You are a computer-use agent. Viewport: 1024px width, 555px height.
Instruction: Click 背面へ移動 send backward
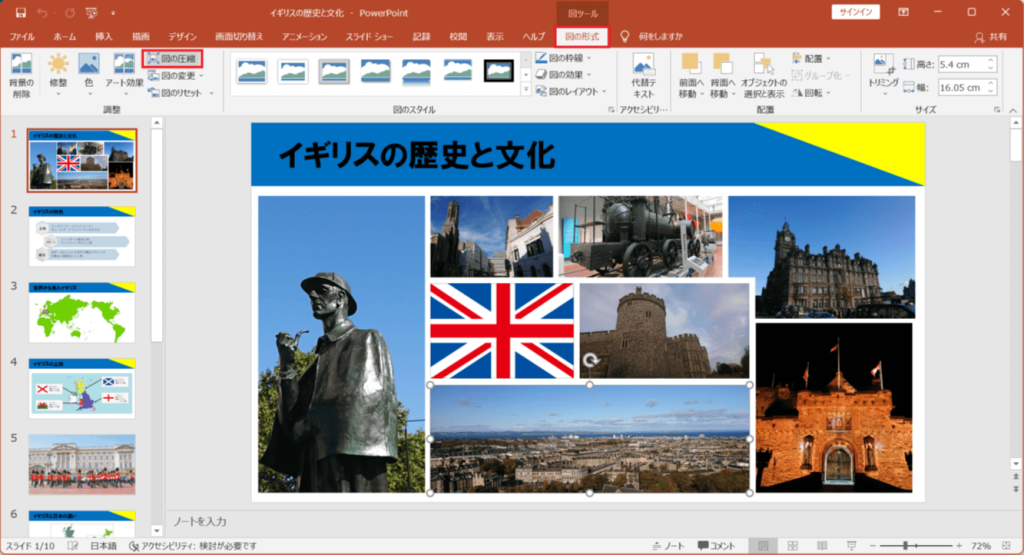pyautogui.click(x=722, y=75)
